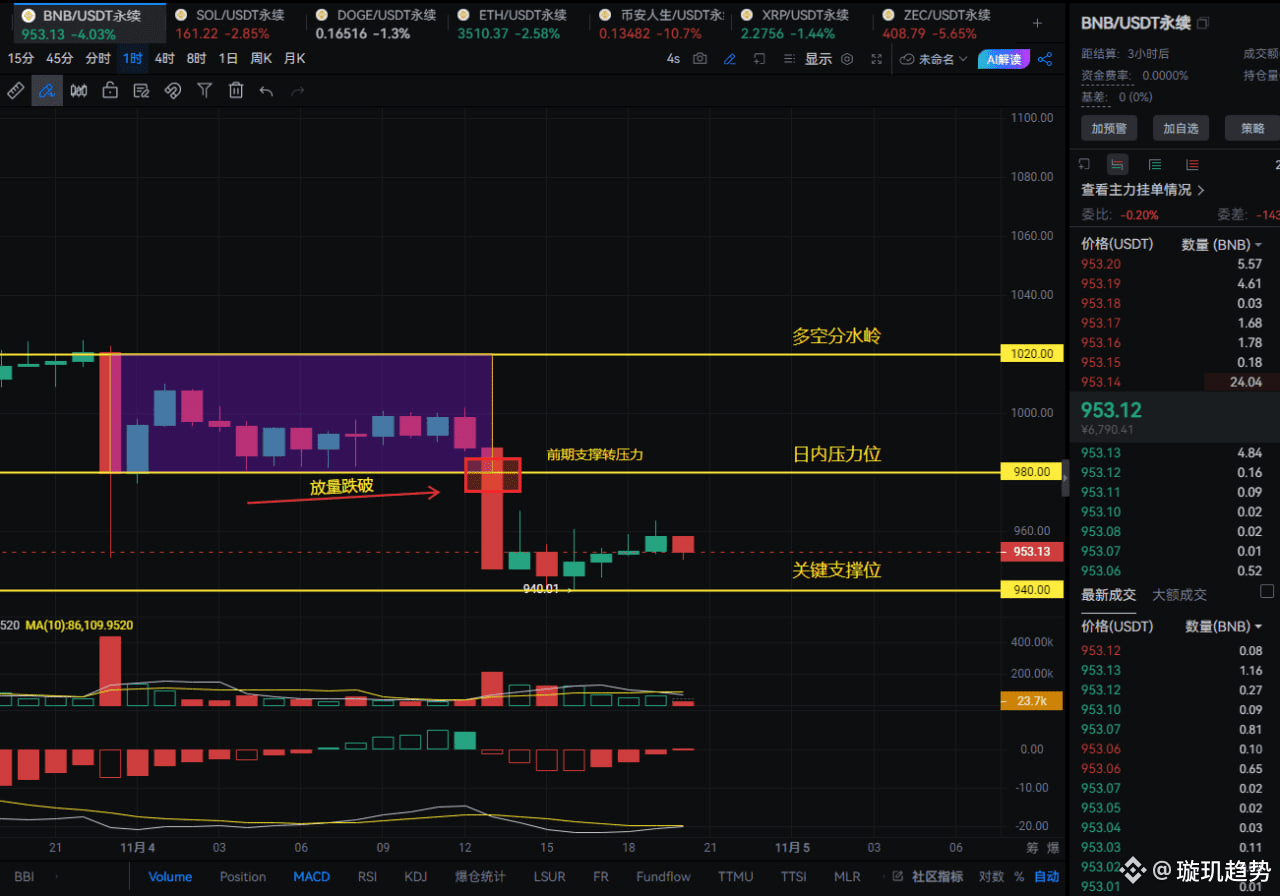Click the undo arrow icon
The height and width of the screenshot is (896, 1280).
coord(266,91)
